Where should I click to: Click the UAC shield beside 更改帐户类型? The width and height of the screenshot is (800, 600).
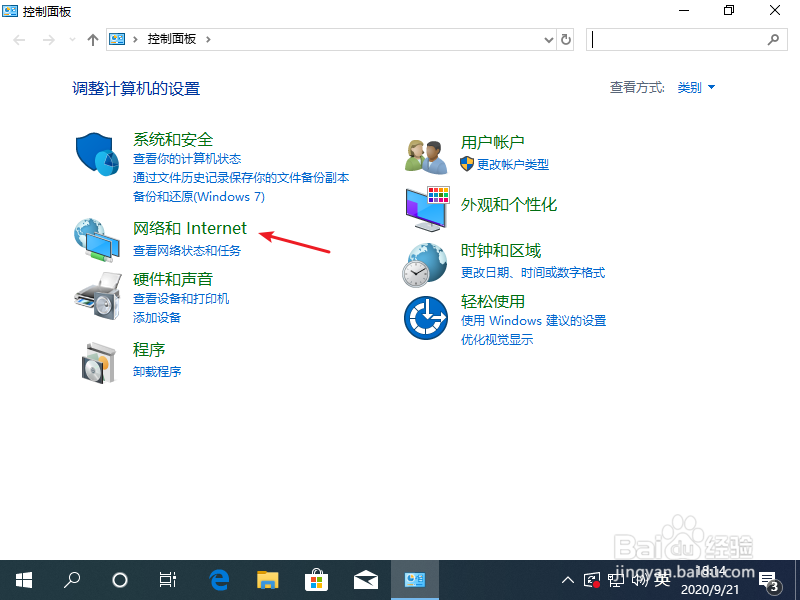pyautogui.click(x=467, y=164)
